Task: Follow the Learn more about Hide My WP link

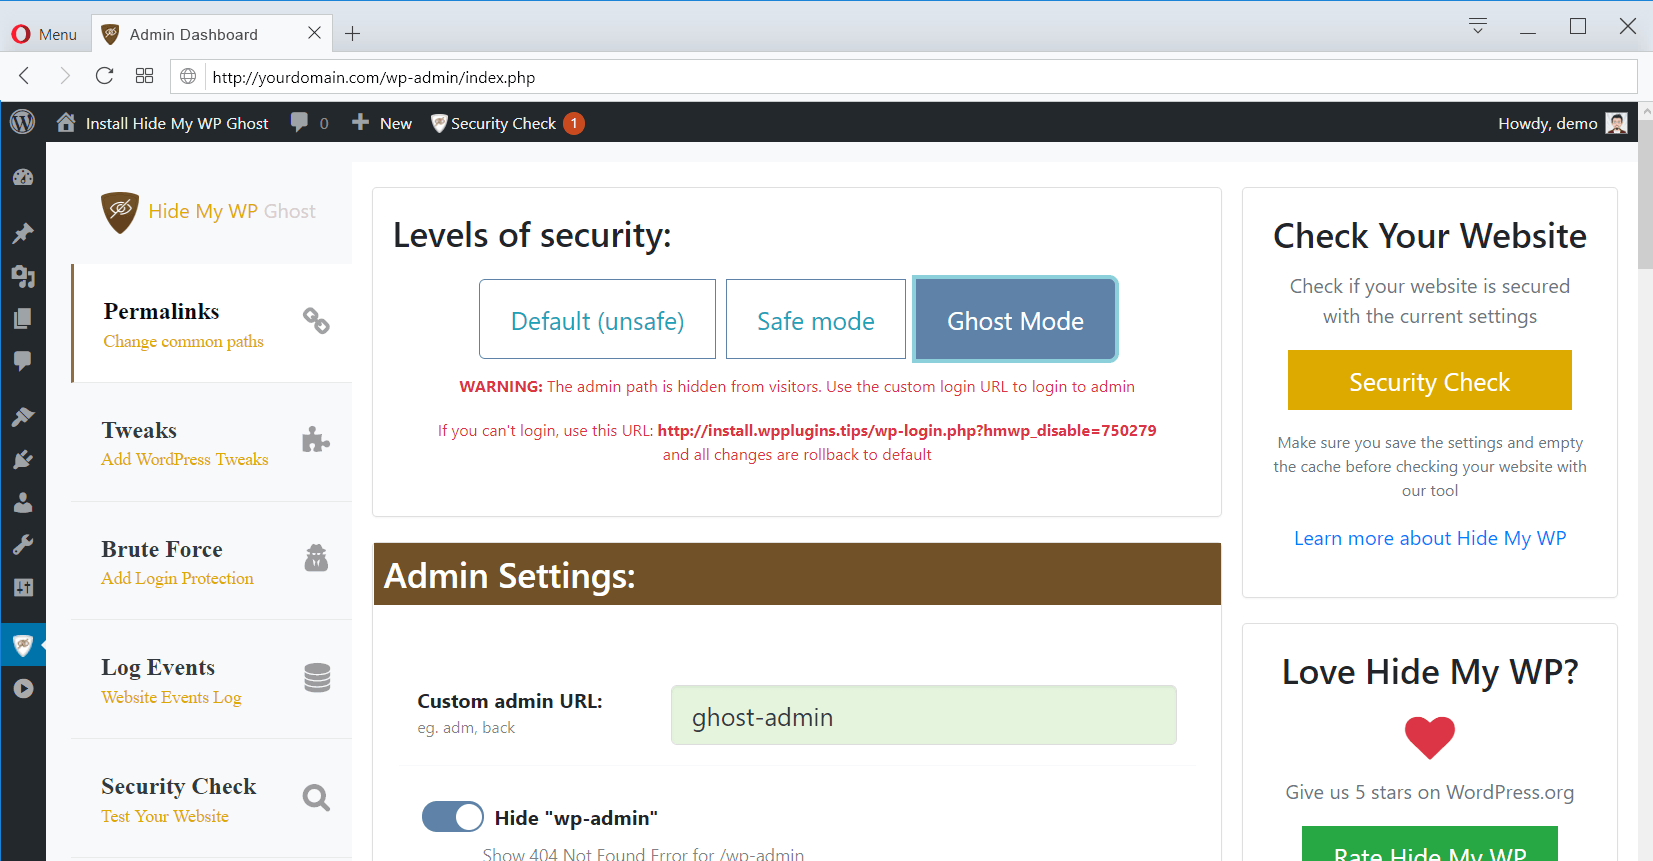Action: (1429, 538)
